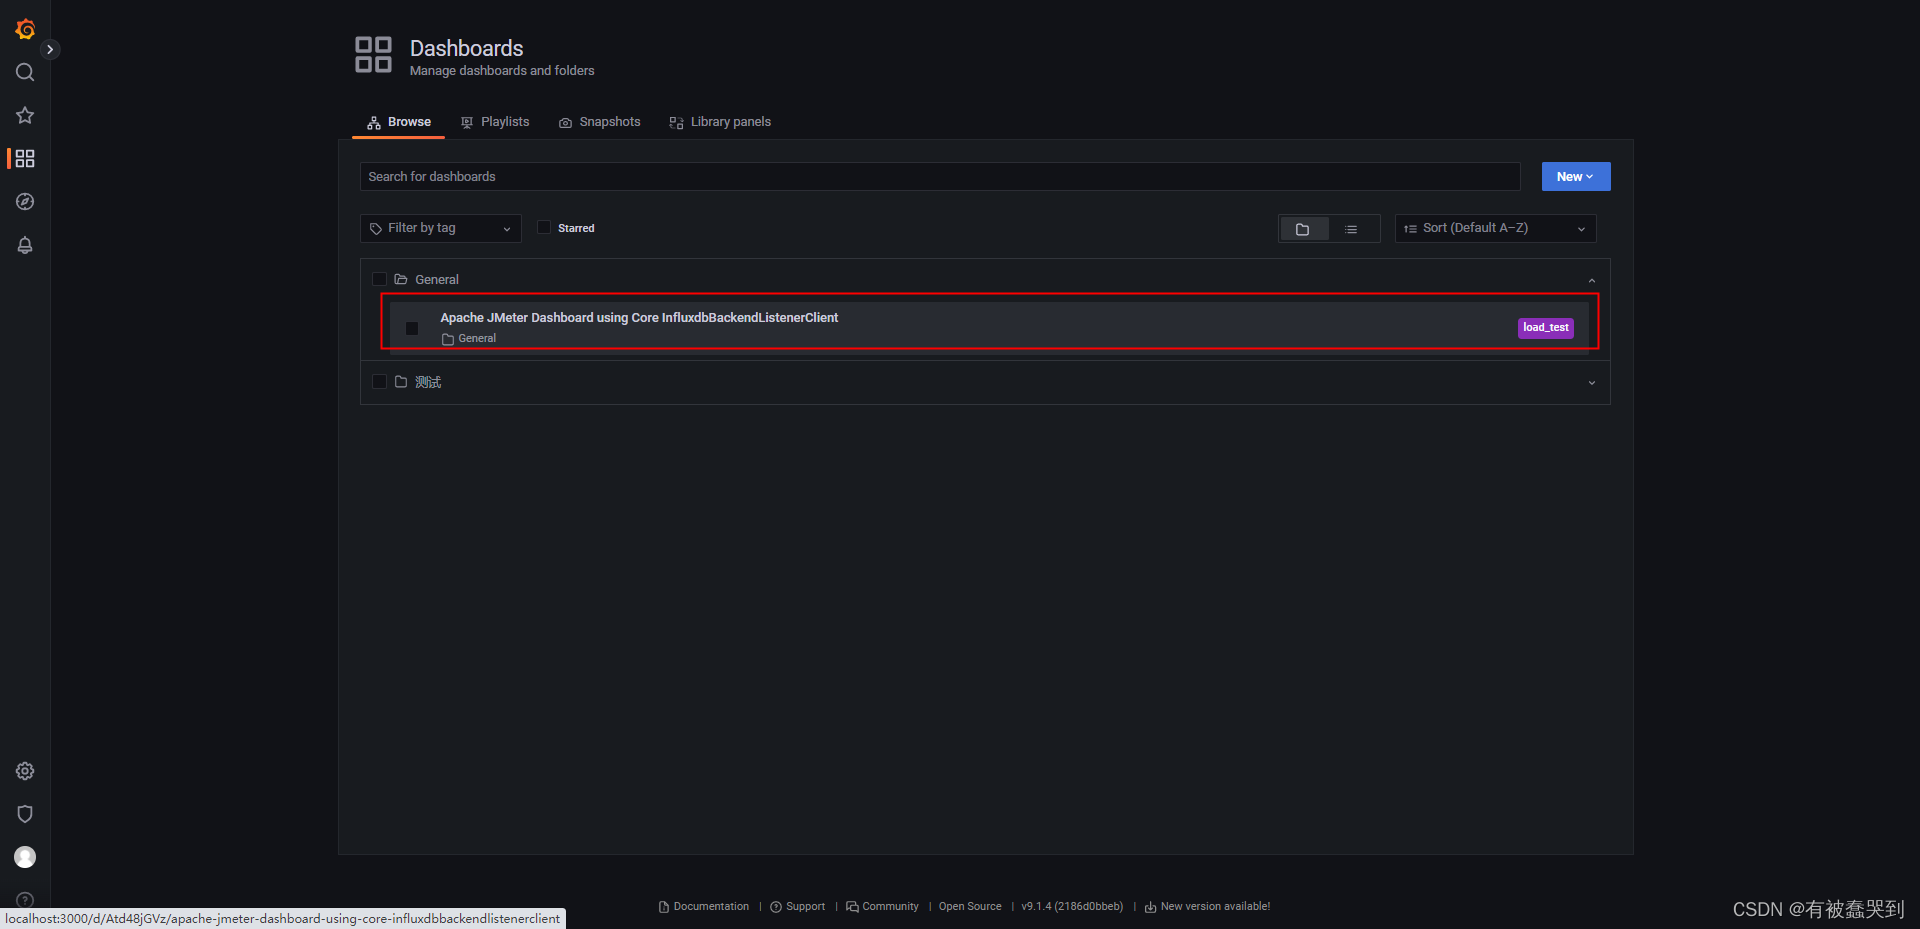Open the Documentation footer link
This screenshot has width=1920, height=929.
[x=704, y=906]
